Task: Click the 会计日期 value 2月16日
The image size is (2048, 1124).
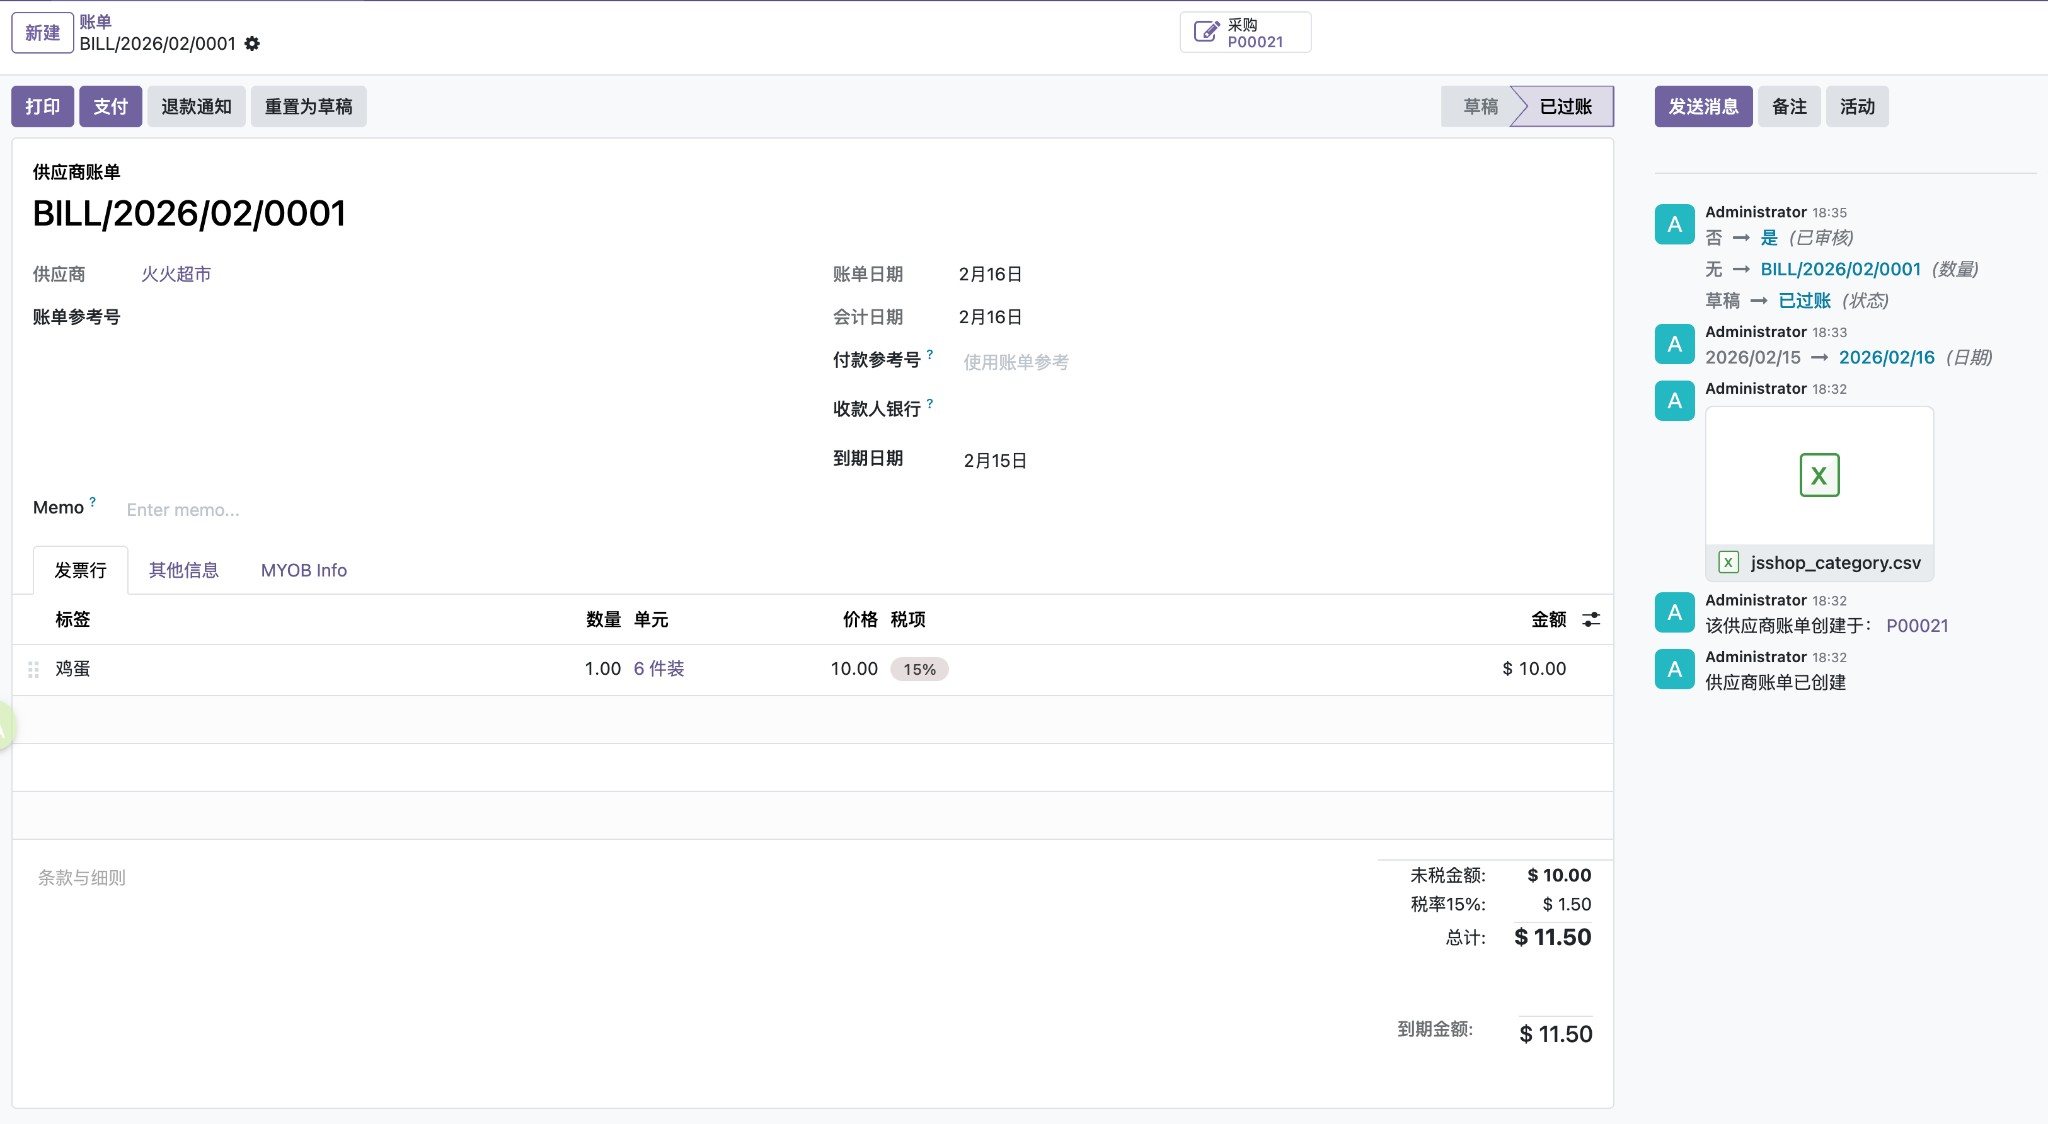Action: (x=990, y=317)
